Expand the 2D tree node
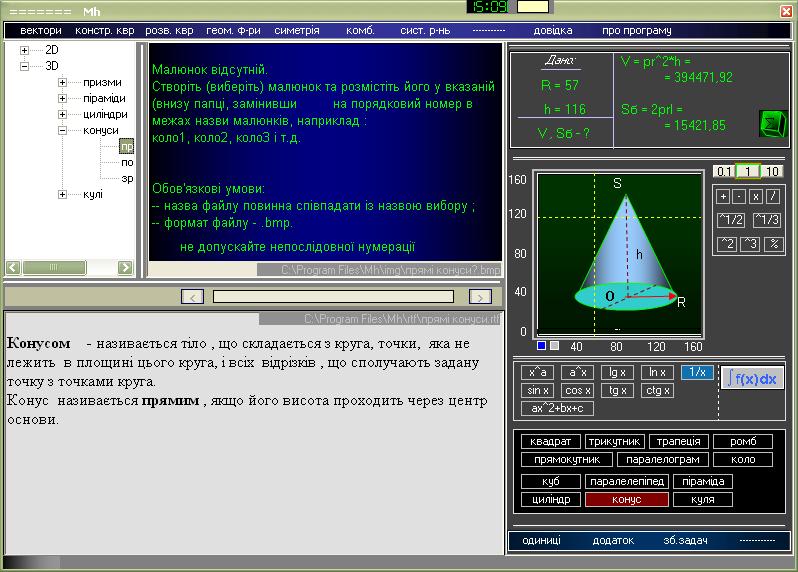This screenshot has width=798, height=572. (x=24, y=50)
